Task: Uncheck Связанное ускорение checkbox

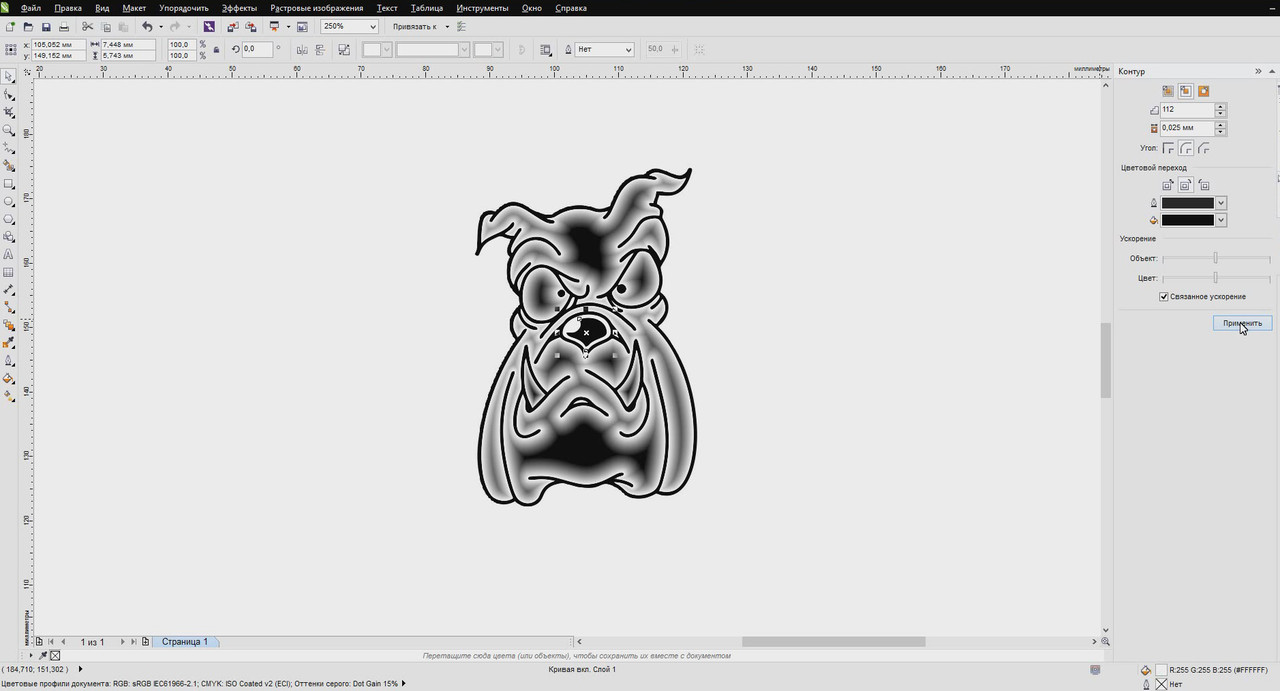Action: pos(1164,297)
